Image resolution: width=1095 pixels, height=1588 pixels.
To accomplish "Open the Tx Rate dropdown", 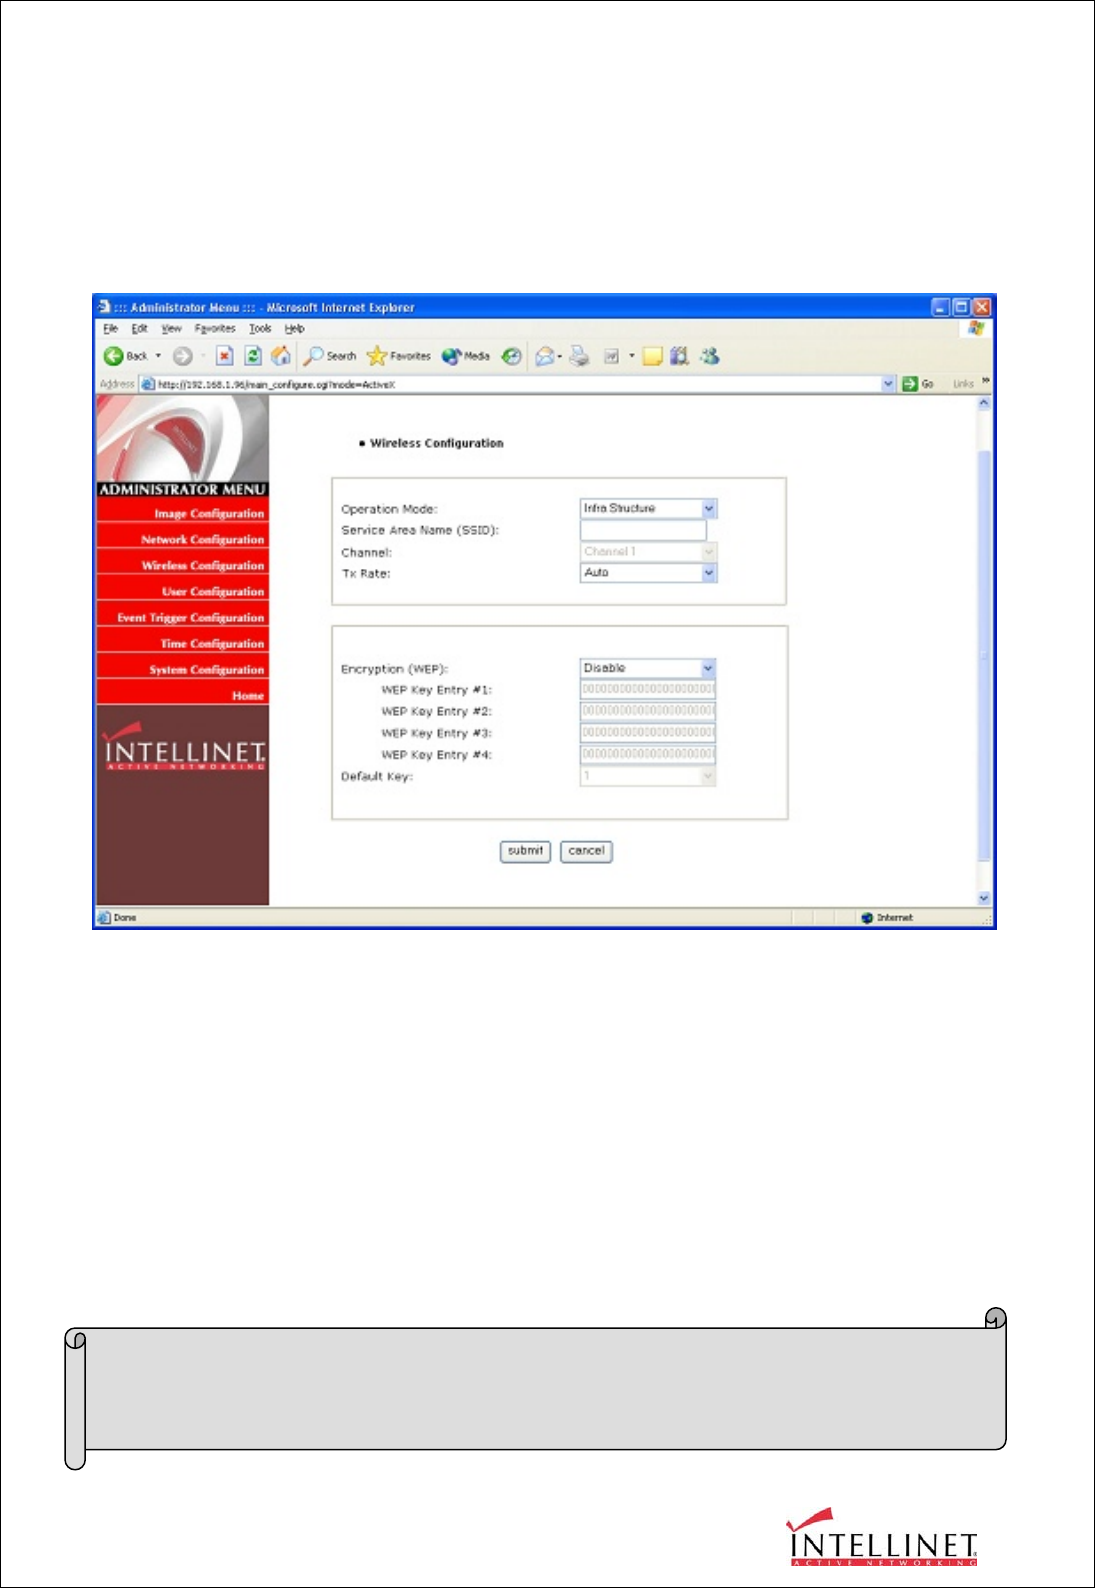I will tap(709, 573).
